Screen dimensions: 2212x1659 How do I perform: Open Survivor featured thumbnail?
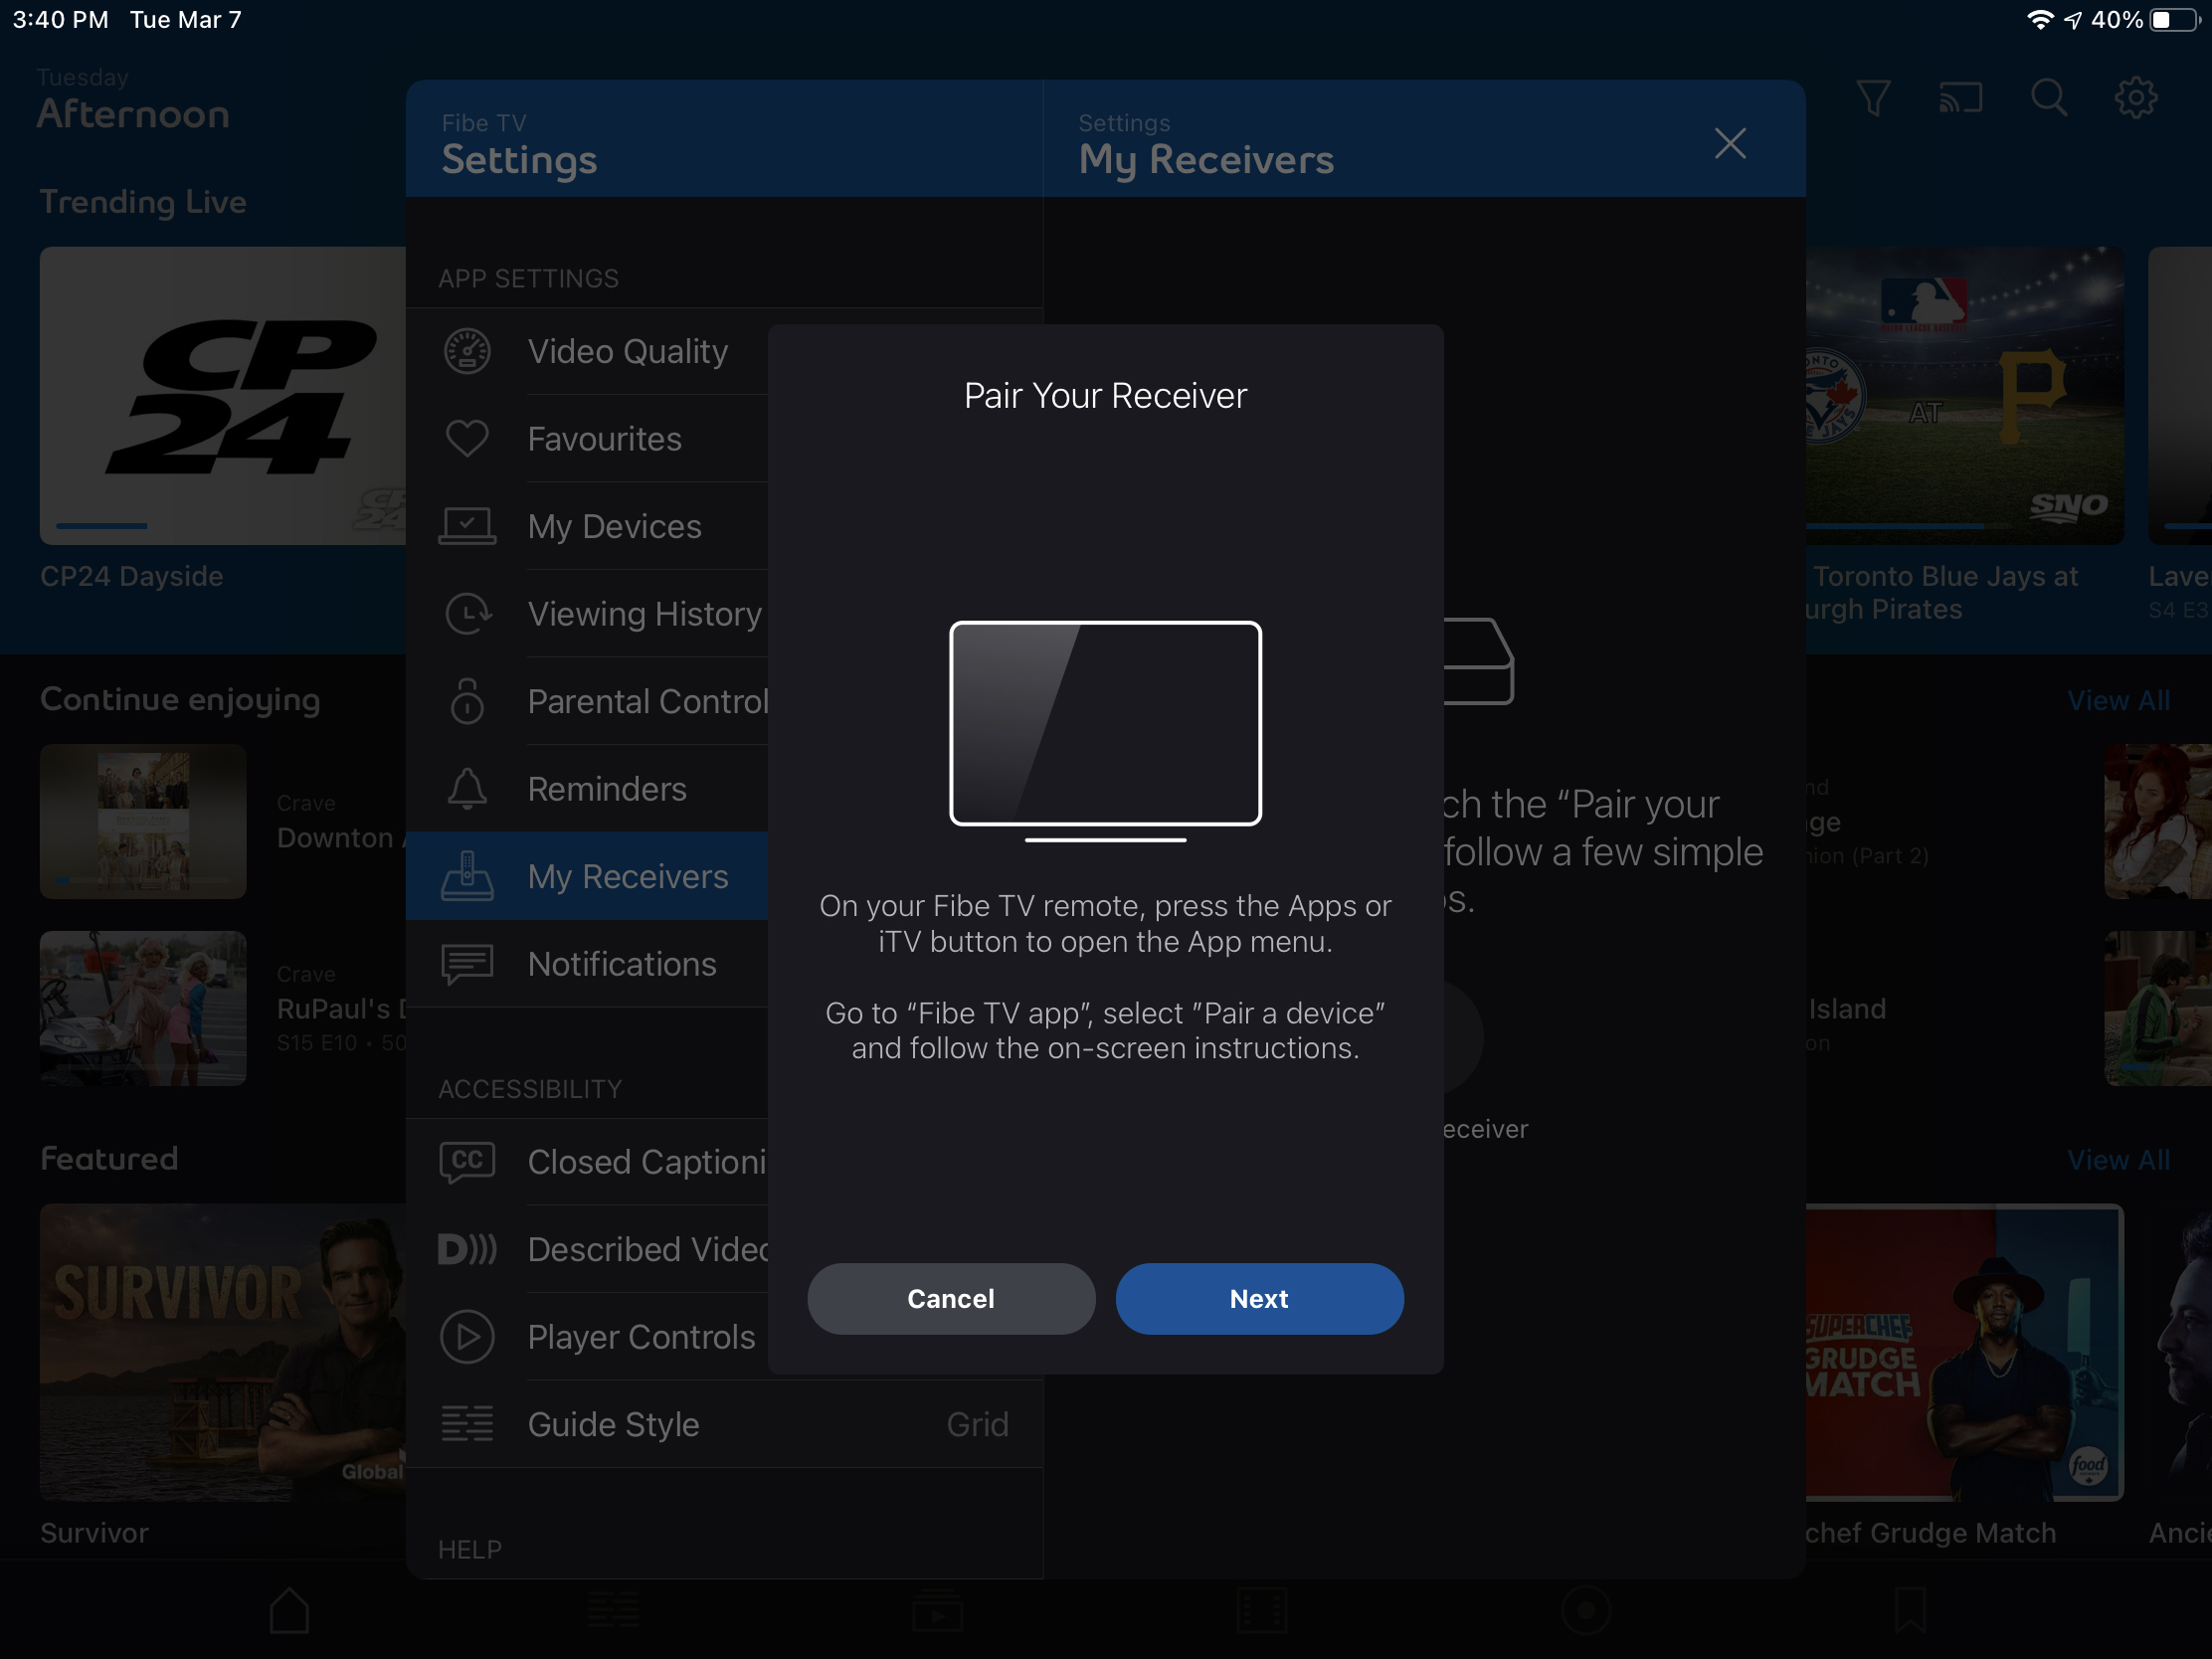click(x=223, y=1352)
